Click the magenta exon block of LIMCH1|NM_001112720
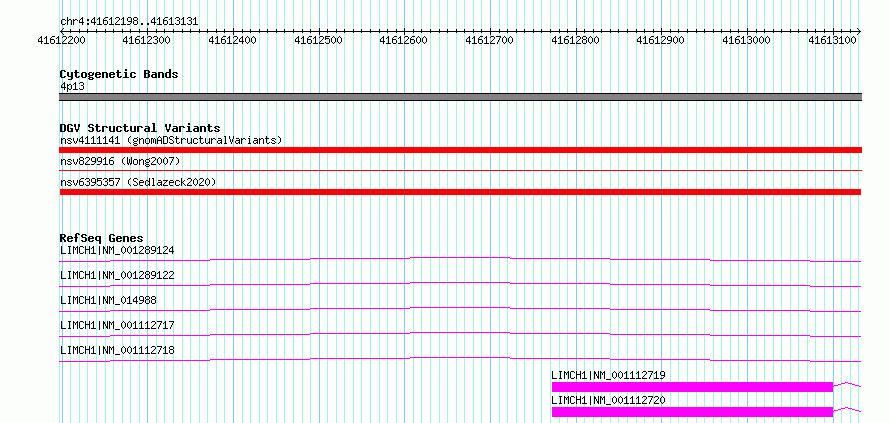The width and height of the screenshot is (890, 423). click(x=692, y=412)
